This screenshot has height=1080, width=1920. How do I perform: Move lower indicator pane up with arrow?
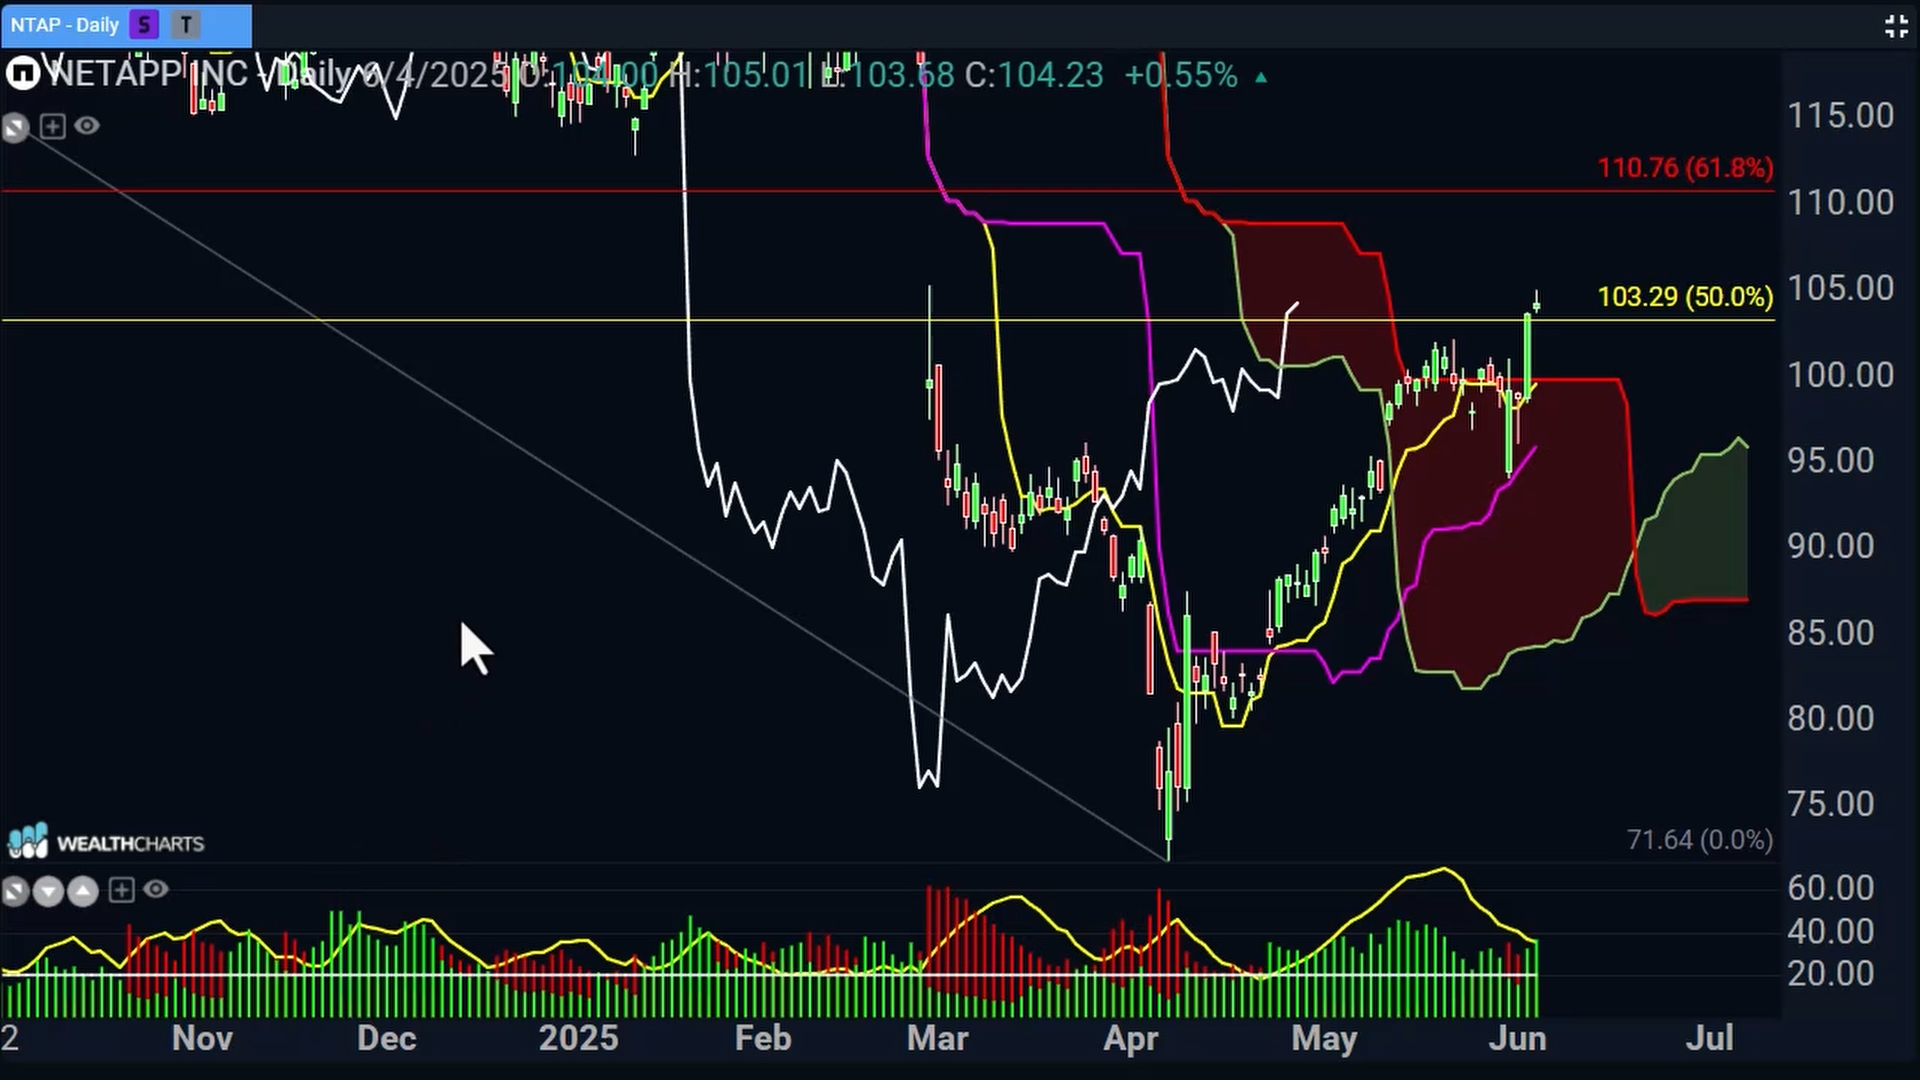click(x=83, y=890)
